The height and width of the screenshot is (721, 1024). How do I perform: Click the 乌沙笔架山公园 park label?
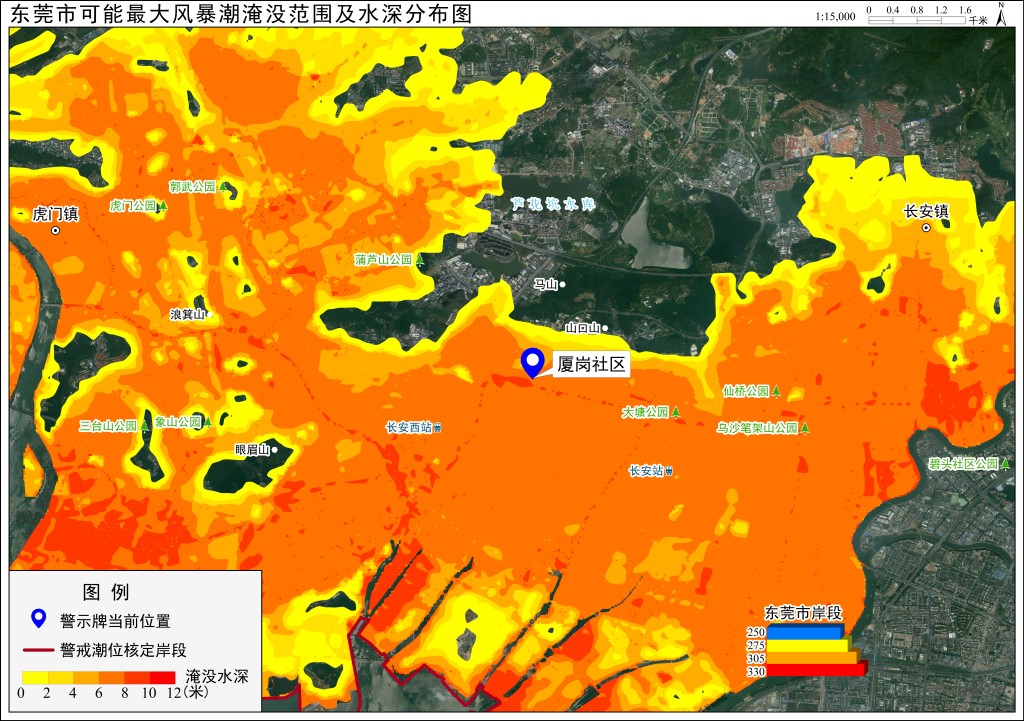coord(758,428)
